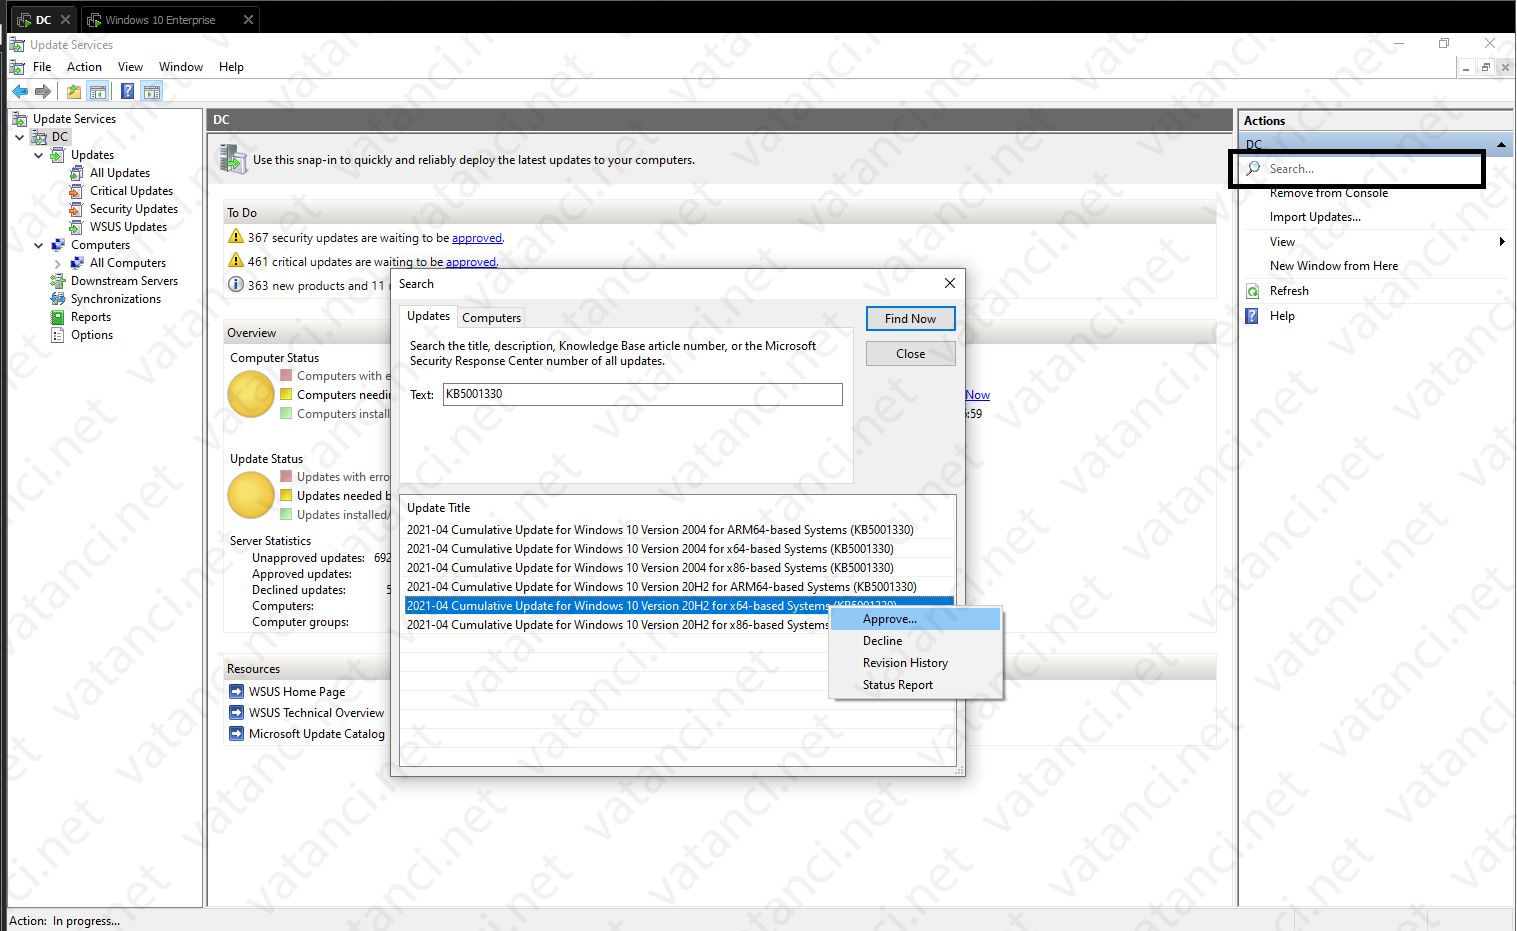Click the WSUS Technical Overview icon
1517x931 pixels.
pos(236,712)
